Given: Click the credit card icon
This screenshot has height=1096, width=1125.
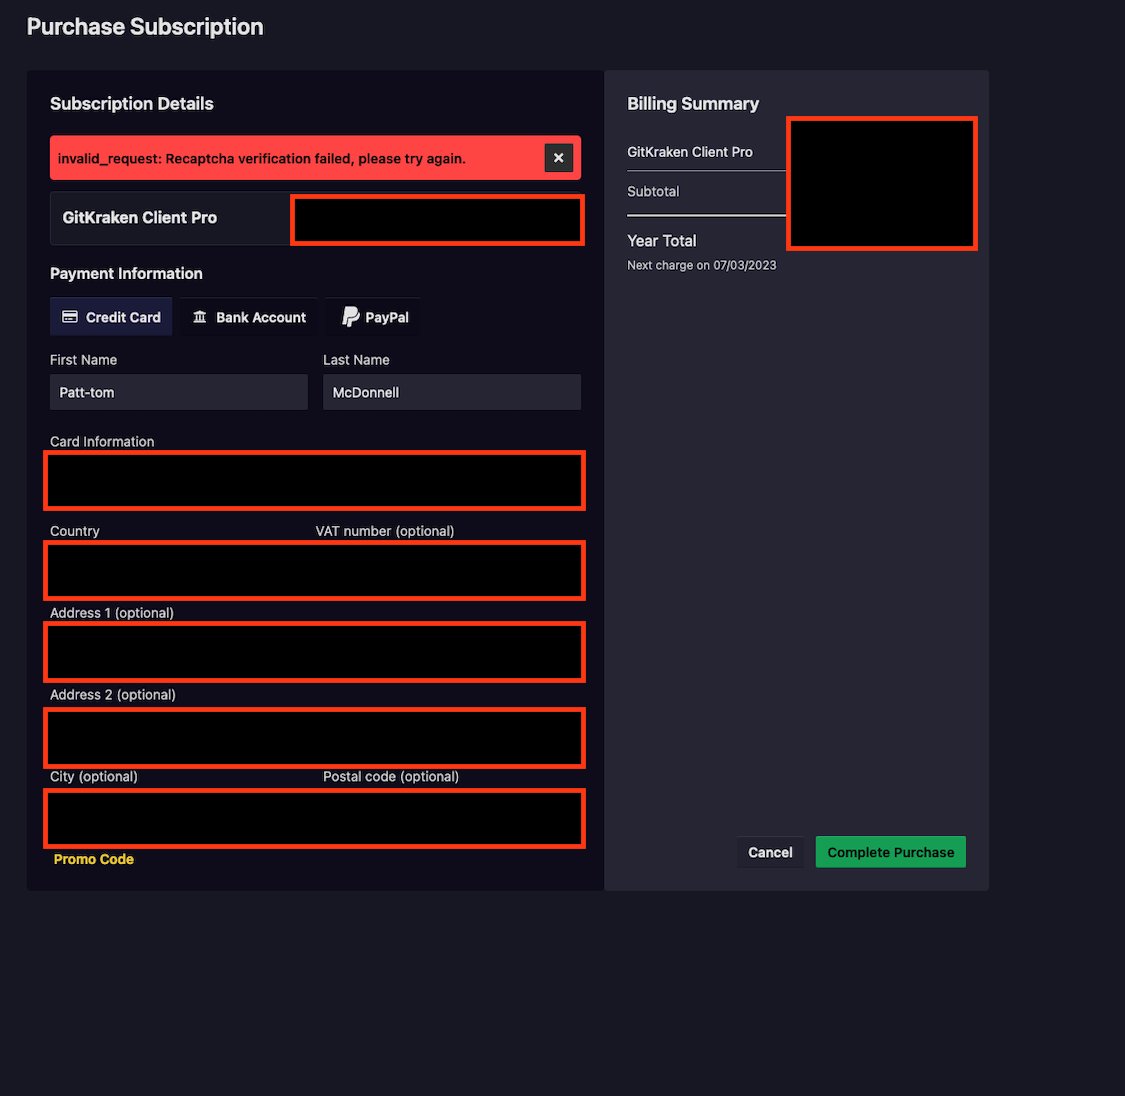Looking at the screenshot, I should click(70, 317).
